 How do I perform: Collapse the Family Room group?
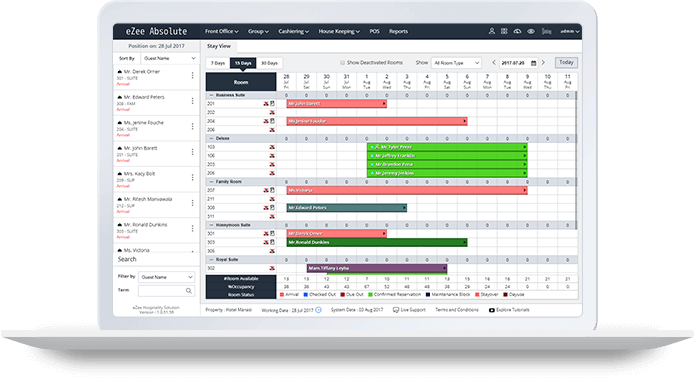(x=211, y=182)
